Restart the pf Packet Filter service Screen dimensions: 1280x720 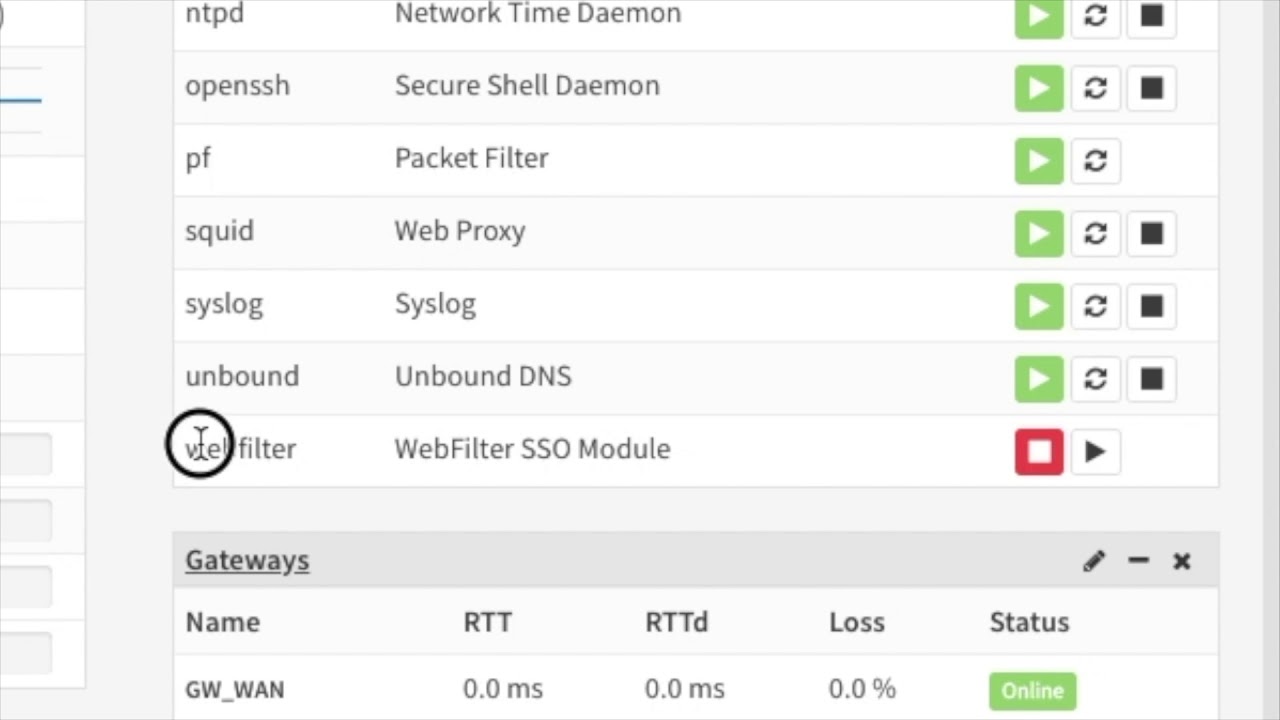[1095, 161]
